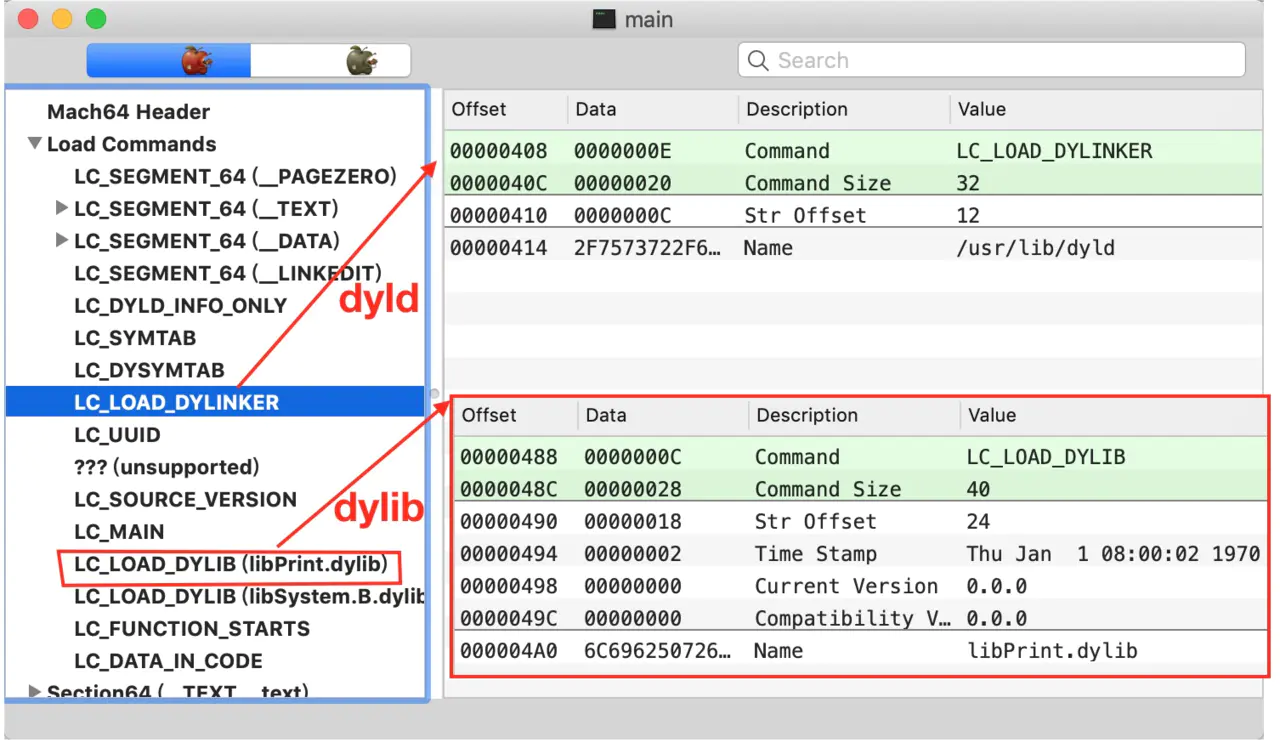
Task: Select Mach64 Header in the sidebar
Action: [x=129, y=112]
